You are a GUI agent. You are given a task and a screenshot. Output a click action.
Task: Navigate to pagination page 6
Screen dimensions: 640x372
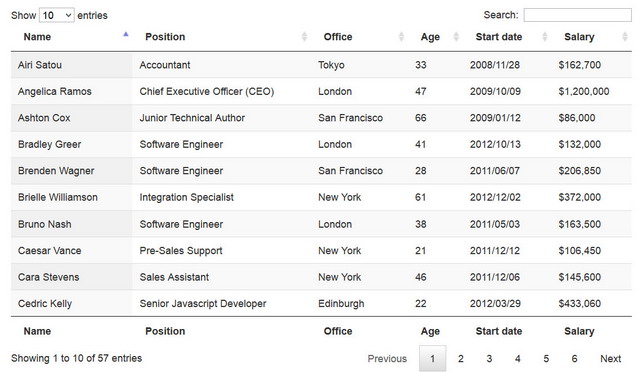click(574, 359)
